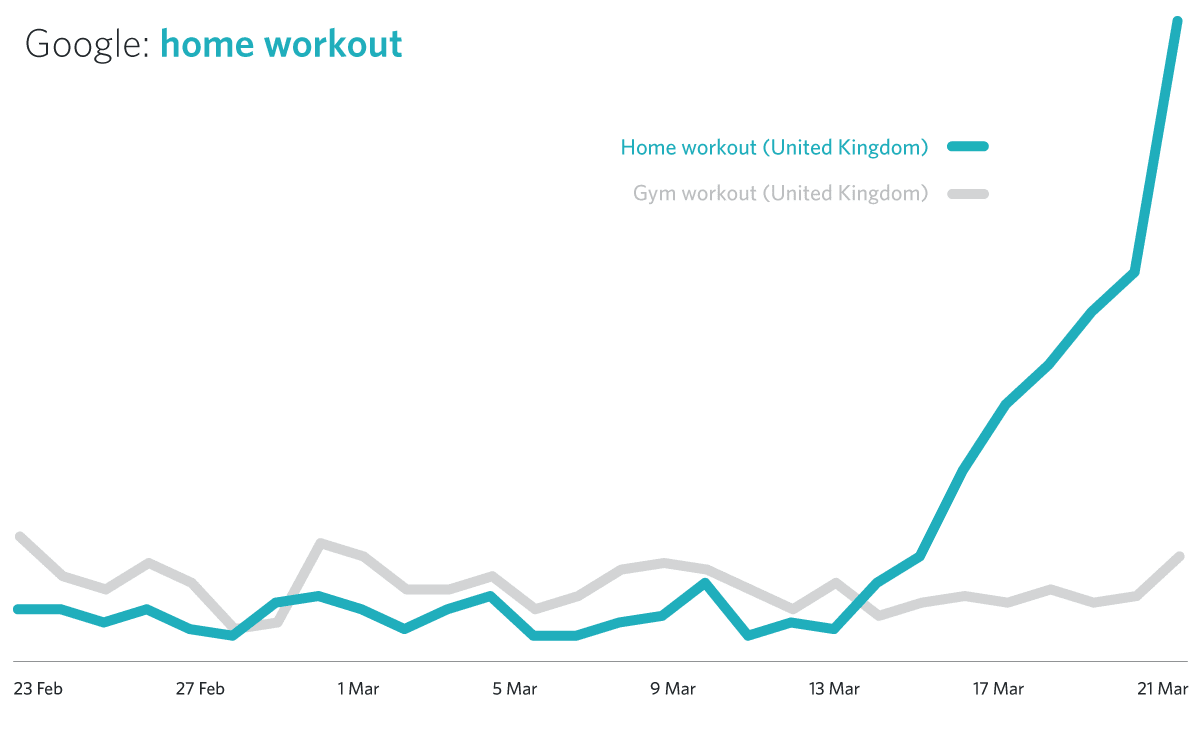Click the 13 Mar axis label
This screenshot has width=1200, height=730.
point(834,689)
